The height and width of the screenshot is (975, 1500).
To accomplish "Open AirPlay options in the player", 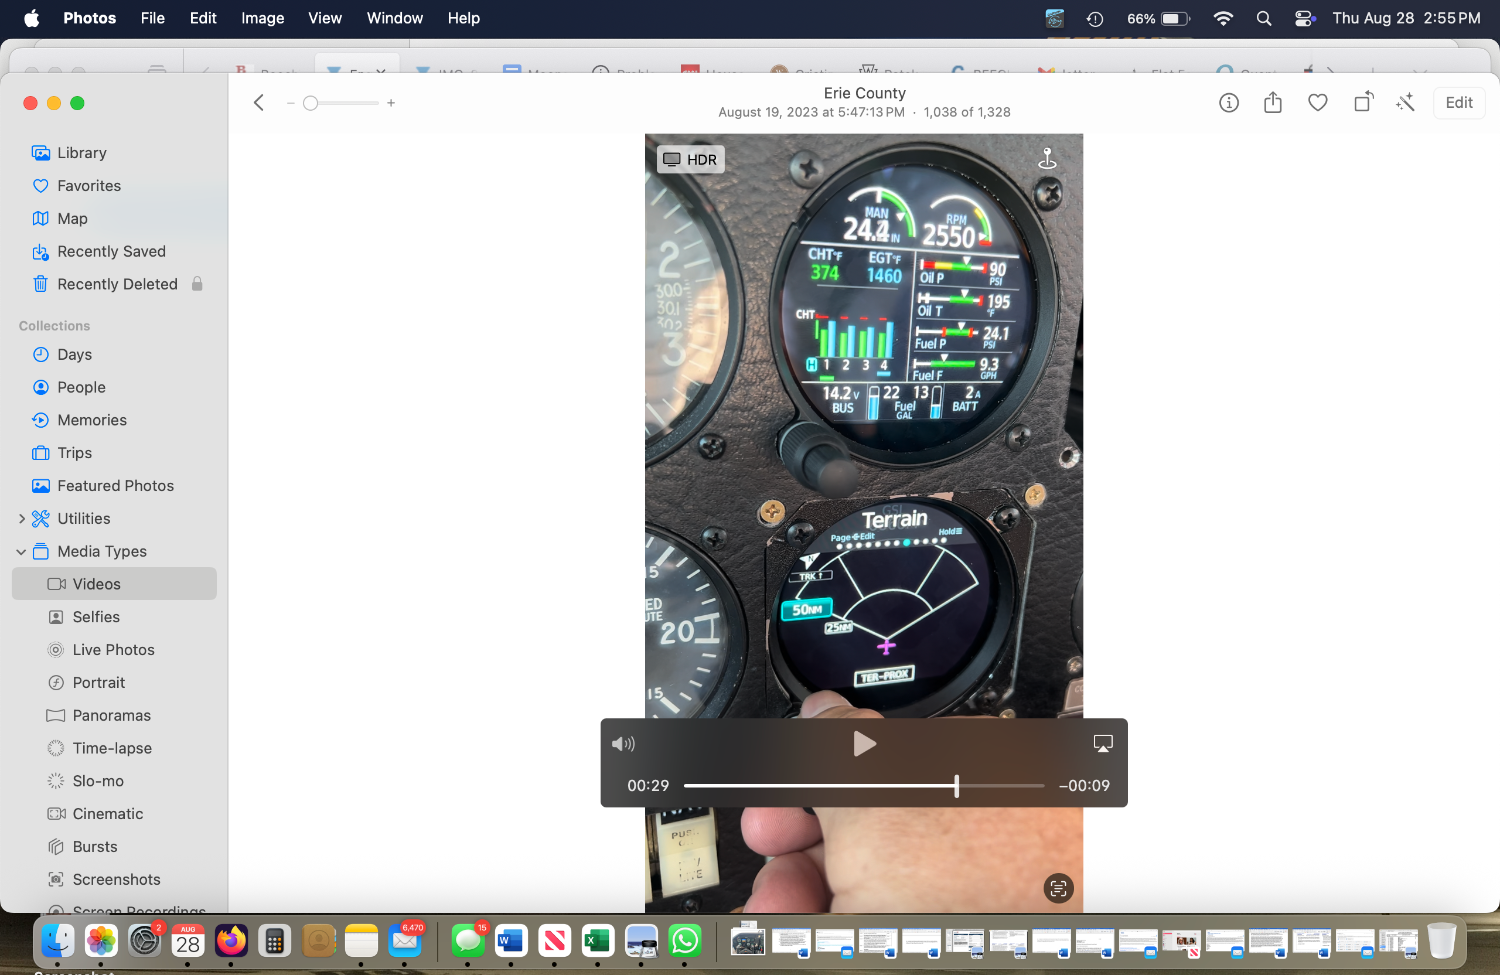I will [x=1103, y=744].
